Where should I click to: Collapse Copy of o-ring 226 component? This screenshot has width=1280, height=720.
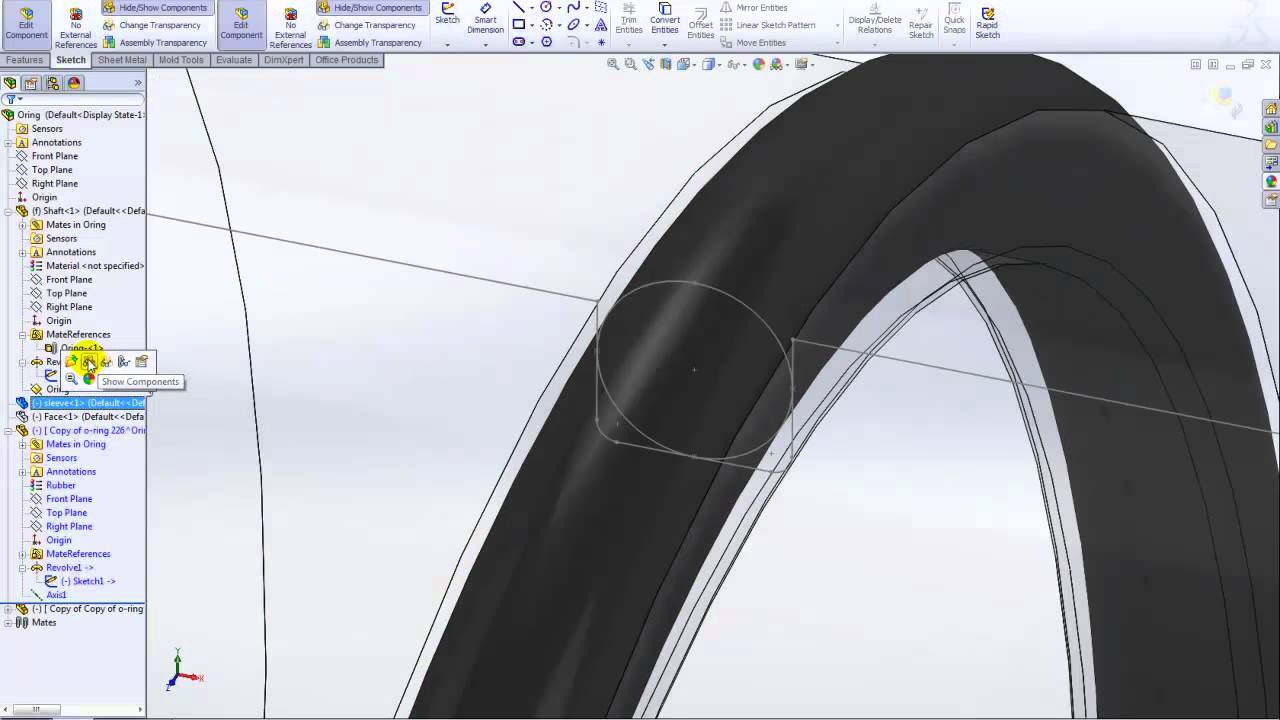(x=8, y=431)
